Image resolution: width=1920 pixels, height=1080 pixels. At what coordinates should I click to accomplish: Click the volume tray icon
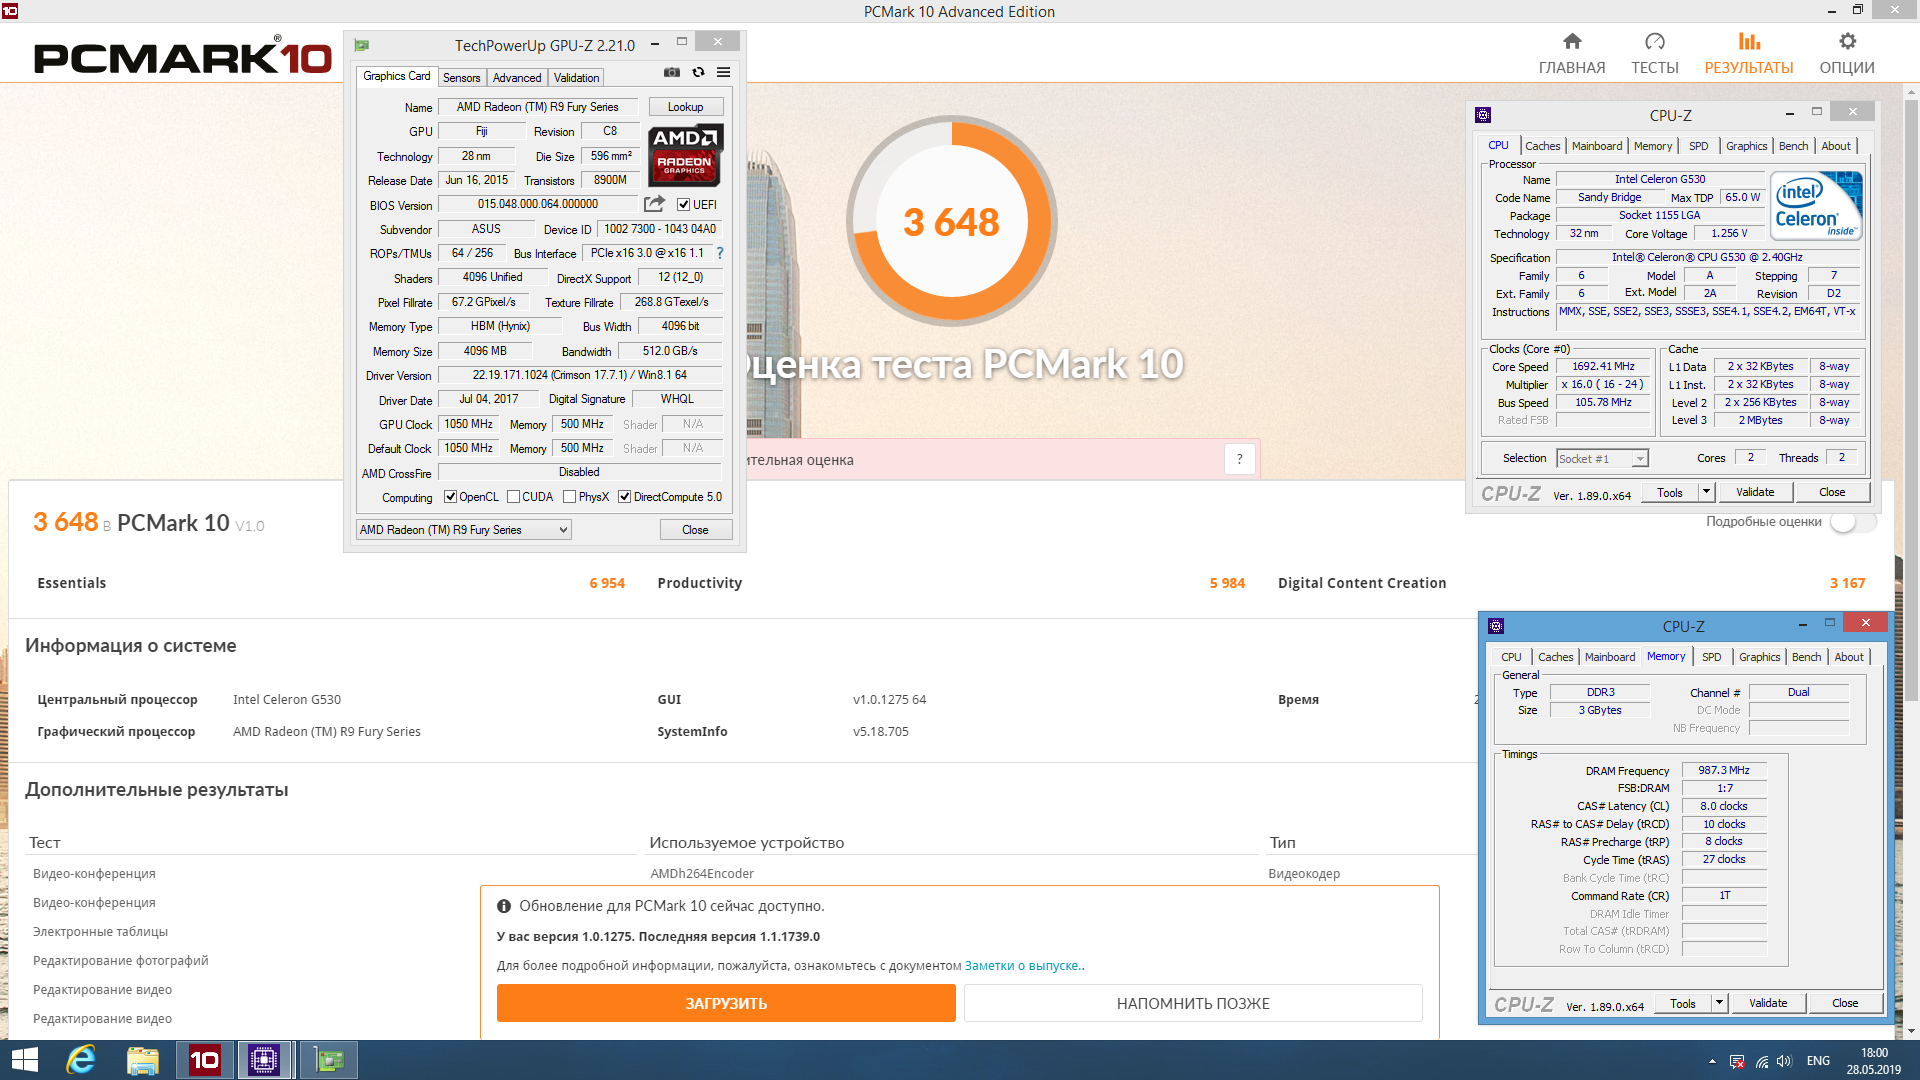pos(1785,1061)
